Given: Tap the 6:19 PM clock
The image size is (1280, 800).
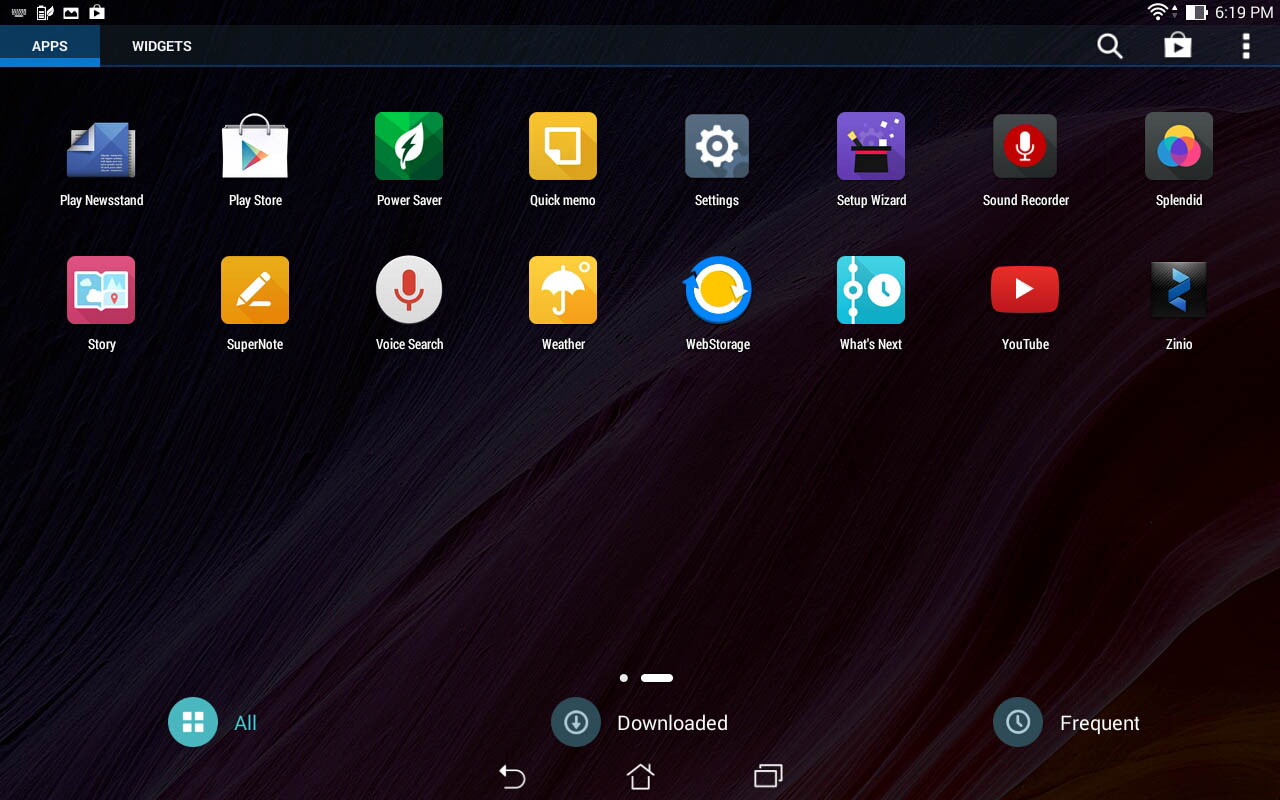Looking at the screenshot, I should pos(1244,13).
